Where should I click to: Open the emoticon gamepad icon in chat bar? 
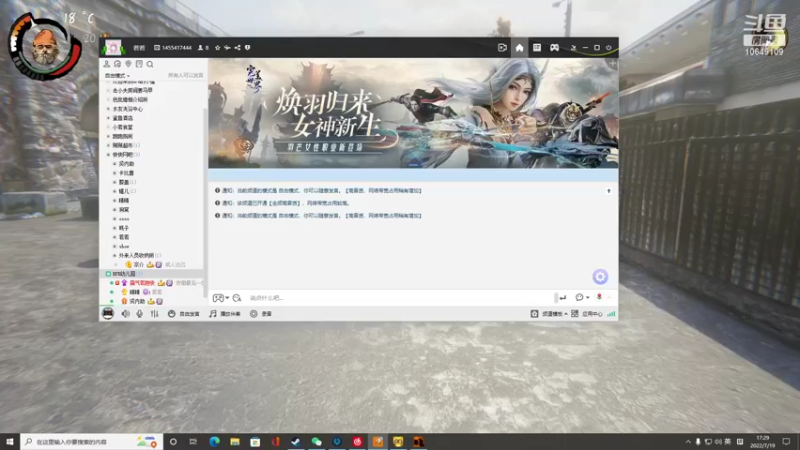tap(218, 297)
